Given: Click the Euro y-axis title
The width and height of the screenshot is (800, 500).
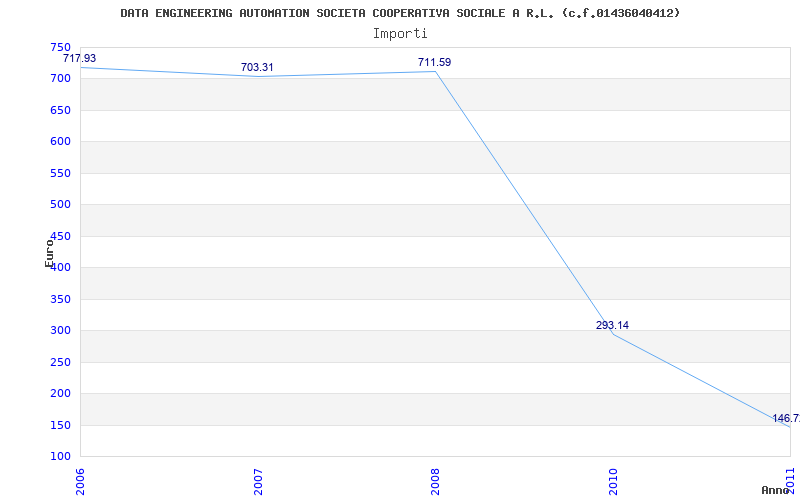Looking at the screenshot, I should (x=49, y=253).
